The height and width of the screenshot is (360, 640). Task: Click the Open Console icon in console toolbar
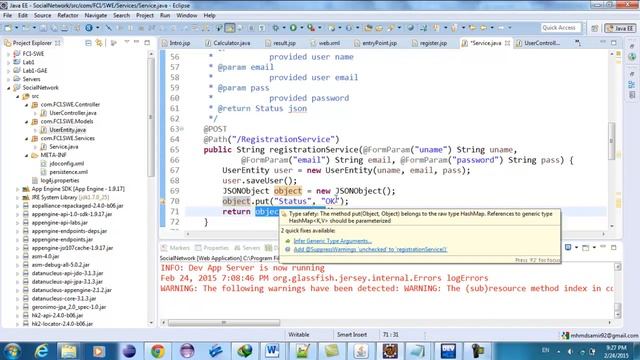click(x=585, y=247)
